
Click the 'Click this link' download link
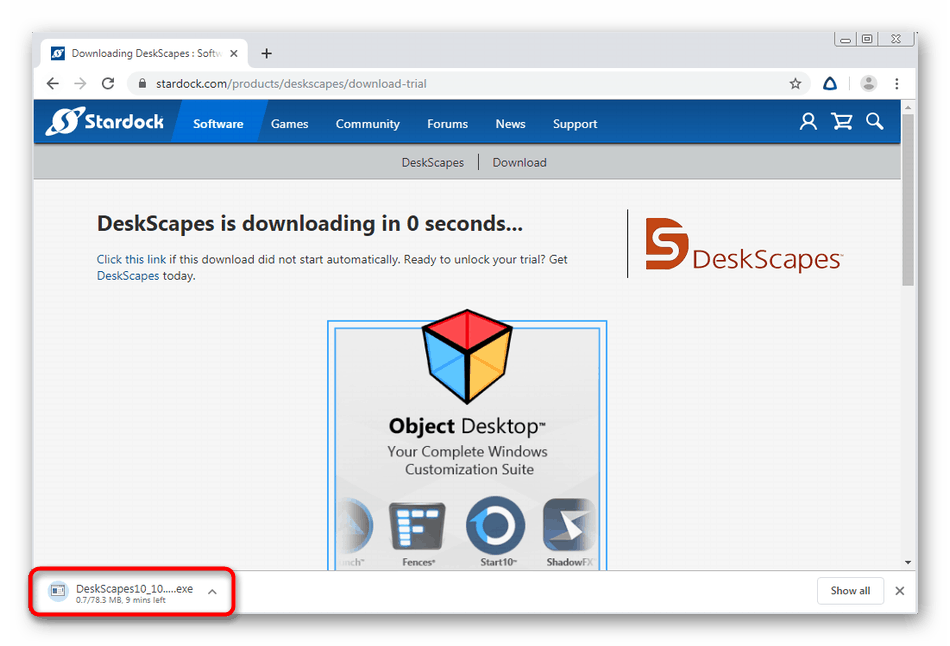[x=131, y=259]
